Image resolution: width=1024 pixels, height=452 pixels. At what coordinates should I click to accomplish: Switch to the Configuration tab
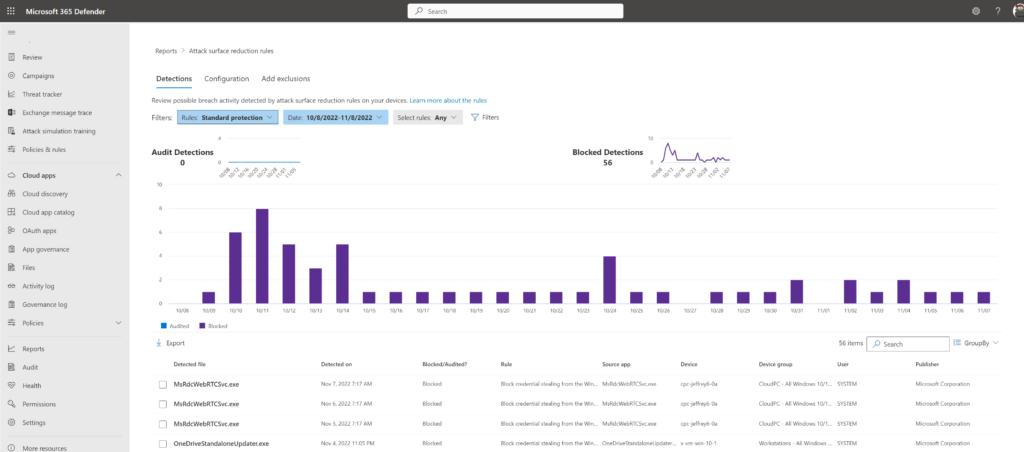click(x=227, y=78)
